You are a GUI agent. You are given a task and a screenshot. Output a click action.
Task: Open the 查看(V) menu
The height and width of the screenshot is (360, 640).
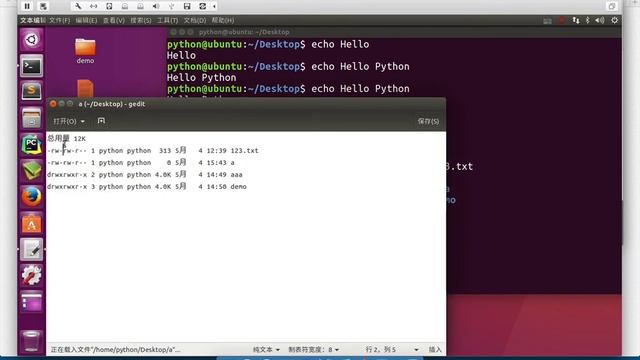[x=114, y=20]
